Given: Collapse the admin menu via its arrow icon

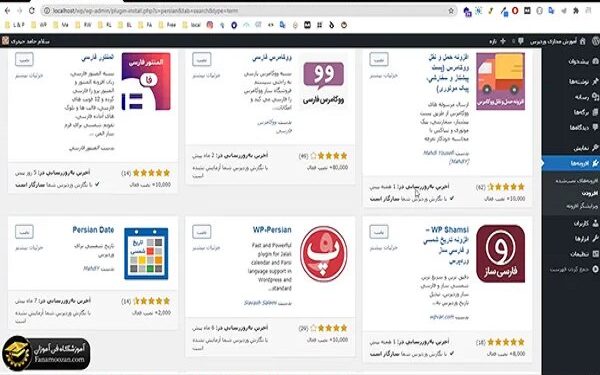Looking at the screenshot, I should point(595,269).
